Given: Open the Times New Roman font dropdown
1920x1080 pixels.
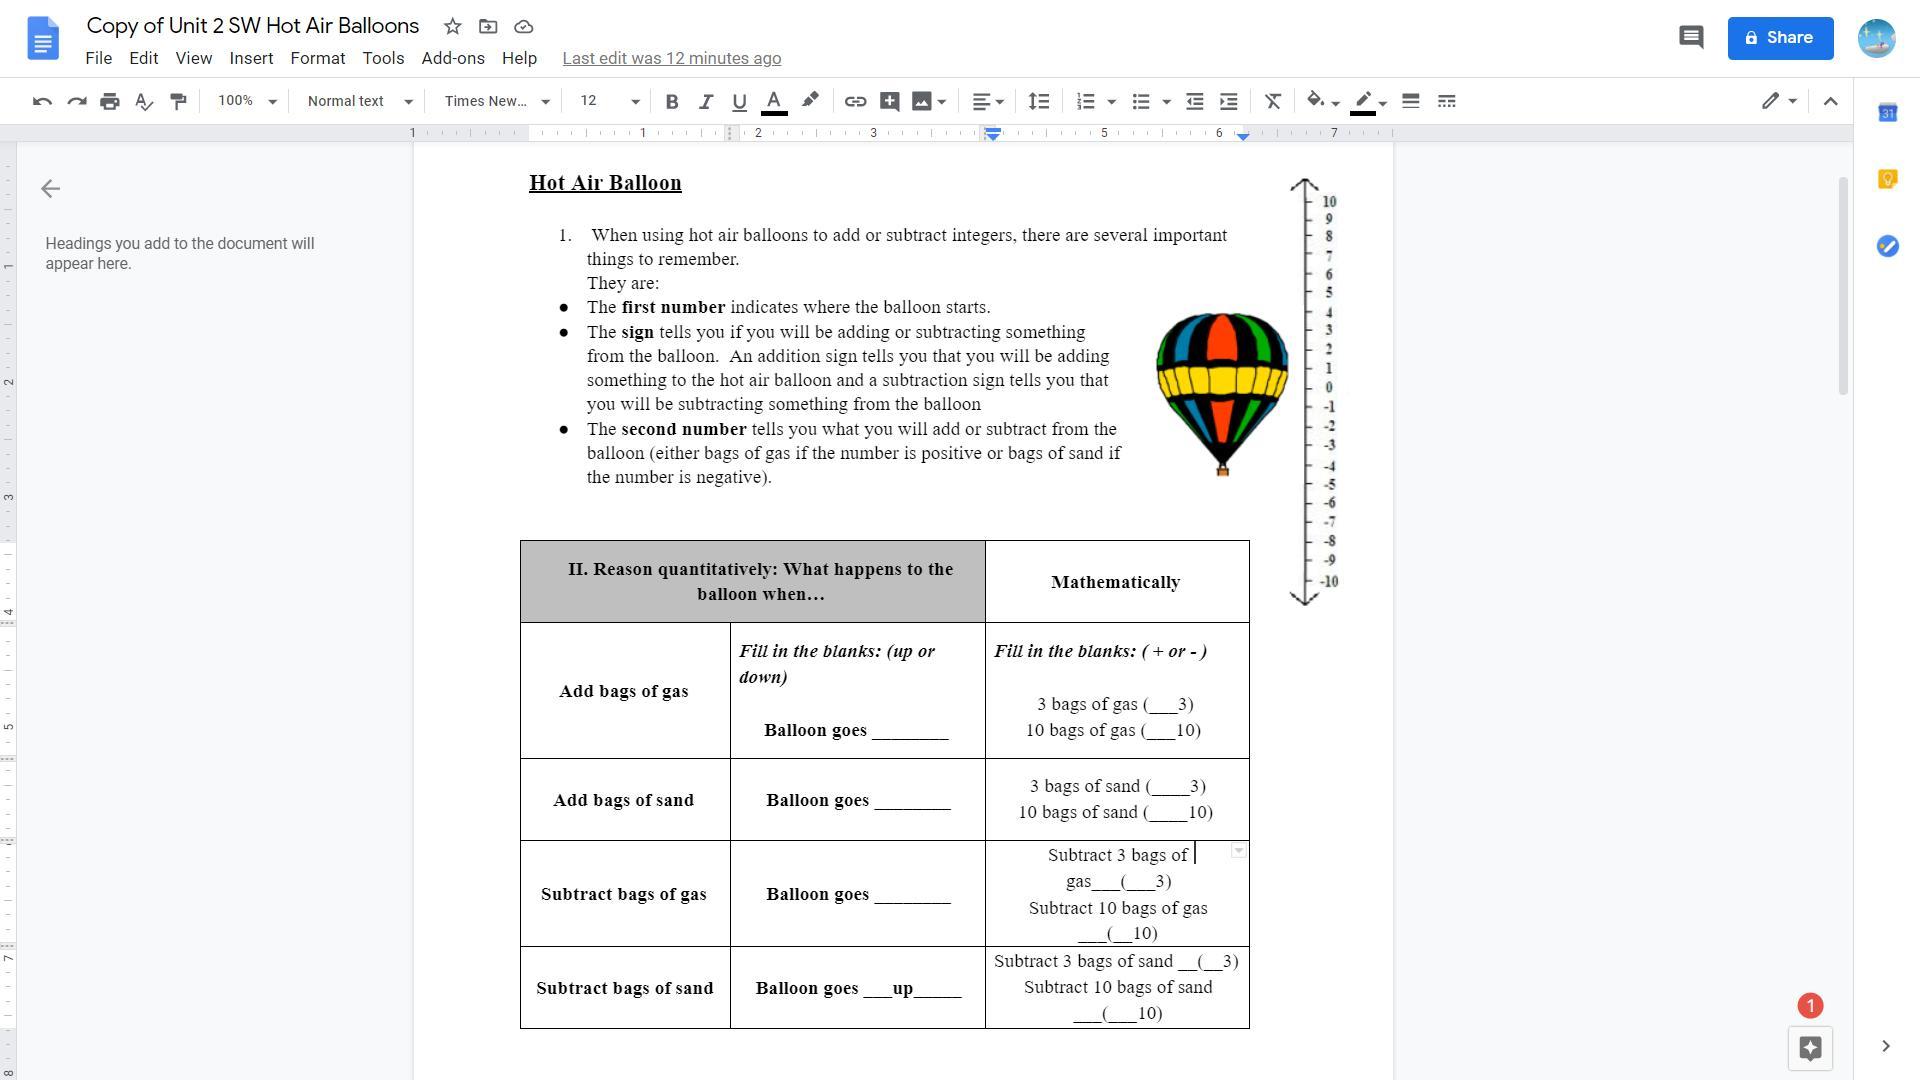Looking at the screenshot, I should [x=497, y=101].
